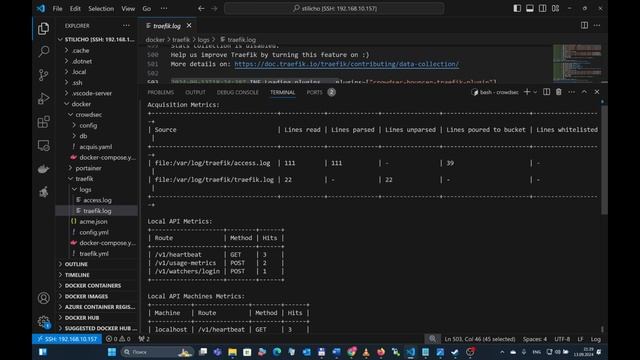The width and height of the screenshot is (640, 360).
Task: Open the Docker whale view in activity bar
Action: click(43, 169)
